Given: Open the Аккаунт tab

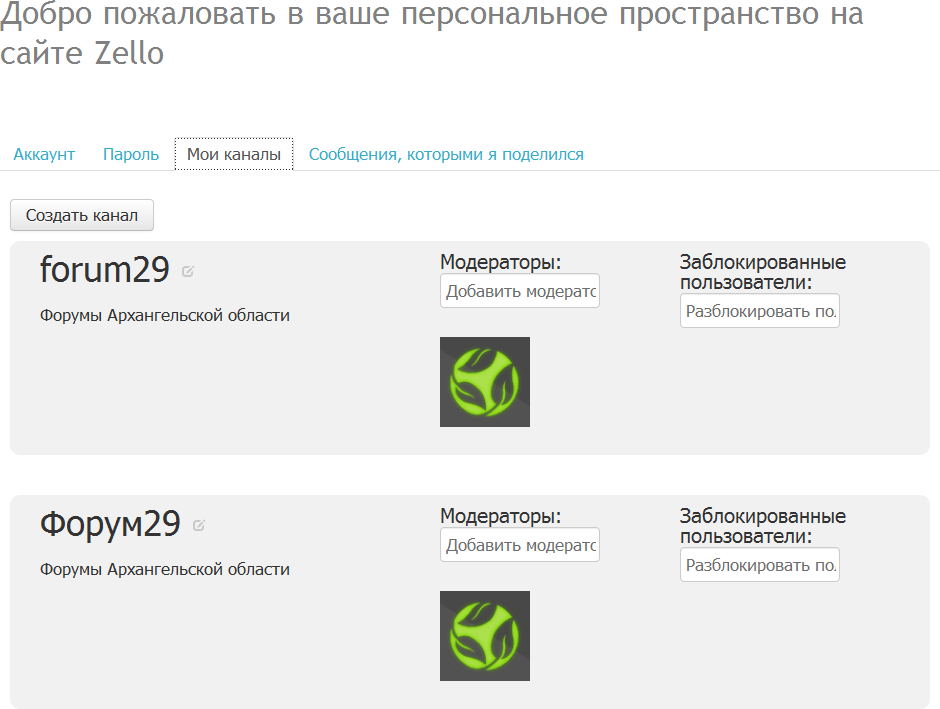Looking at the screenshot, I should 44,155.
